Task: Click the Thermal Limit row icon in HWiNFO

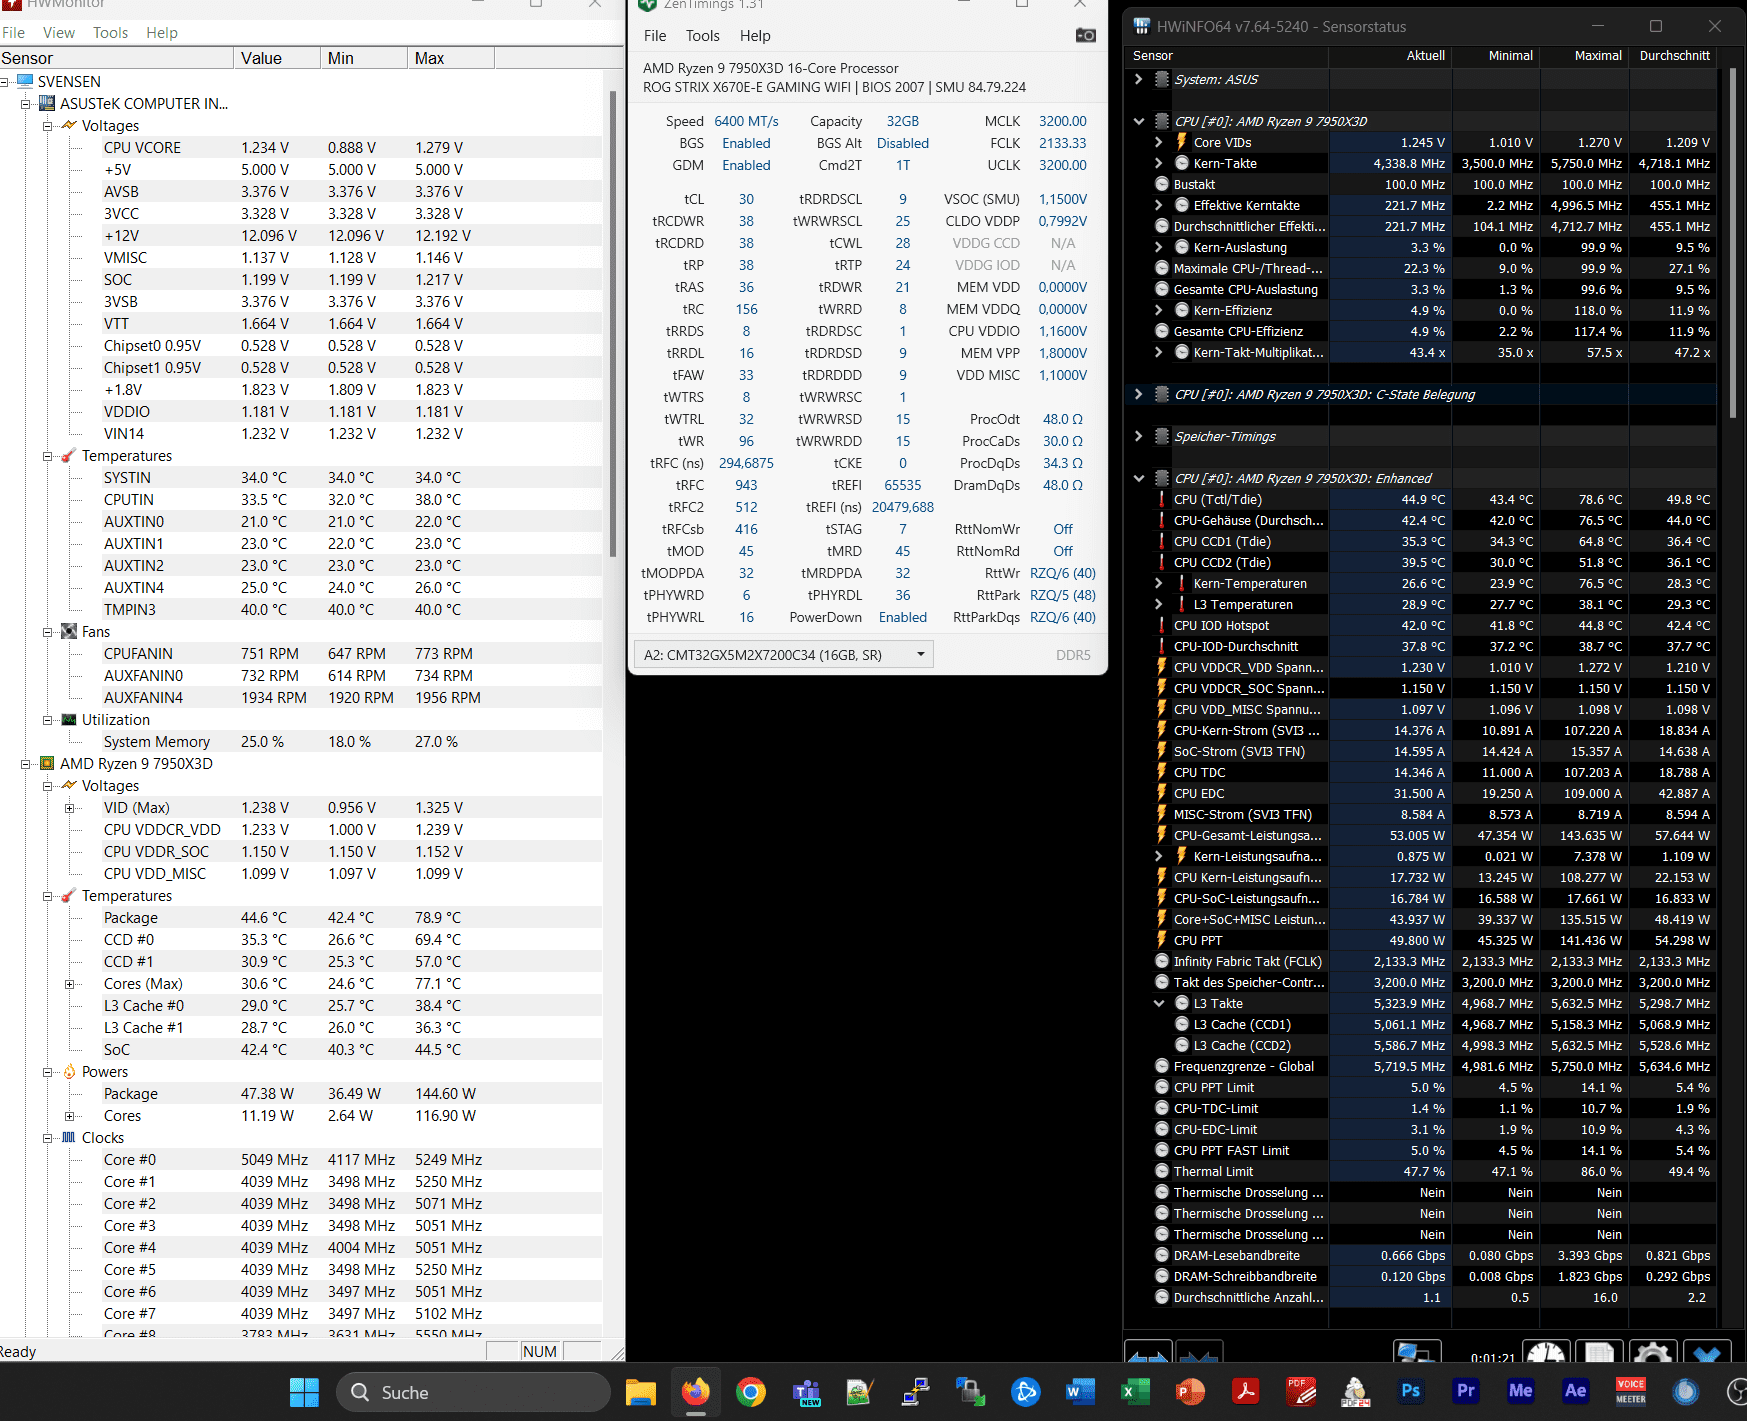Action: tap(1162, 1171)
